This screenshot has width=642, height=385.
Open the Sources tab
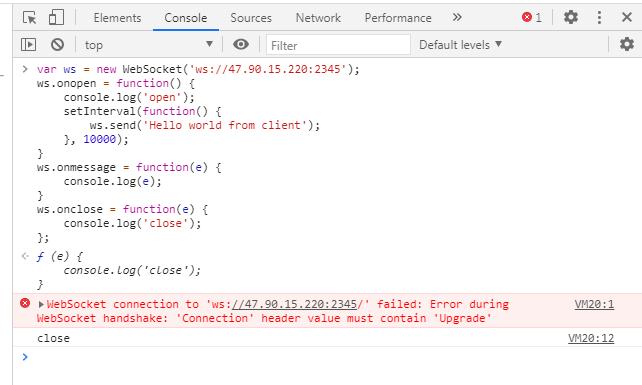coord(251,18)
